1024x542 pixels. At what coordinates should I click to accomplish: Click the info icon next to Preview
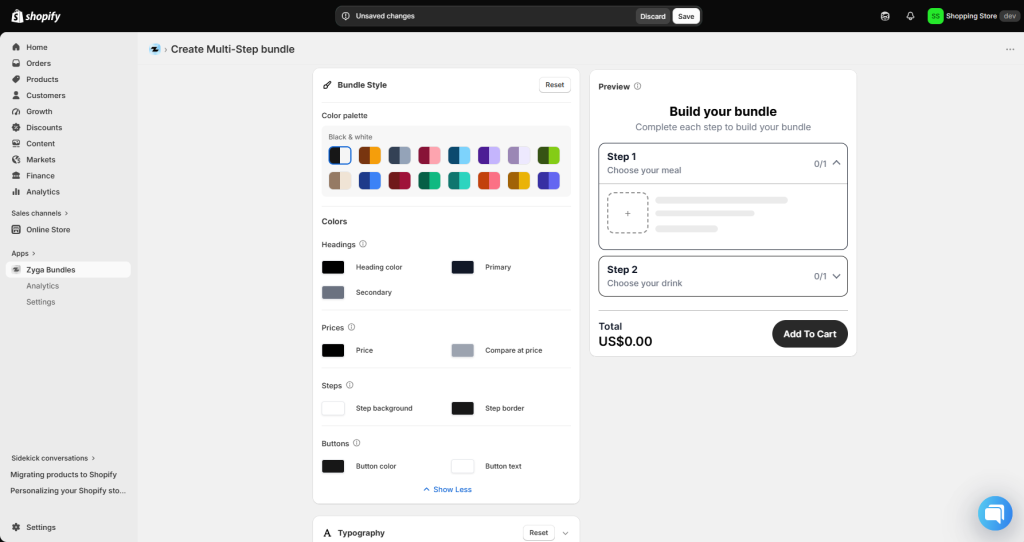tap(637, 86)
